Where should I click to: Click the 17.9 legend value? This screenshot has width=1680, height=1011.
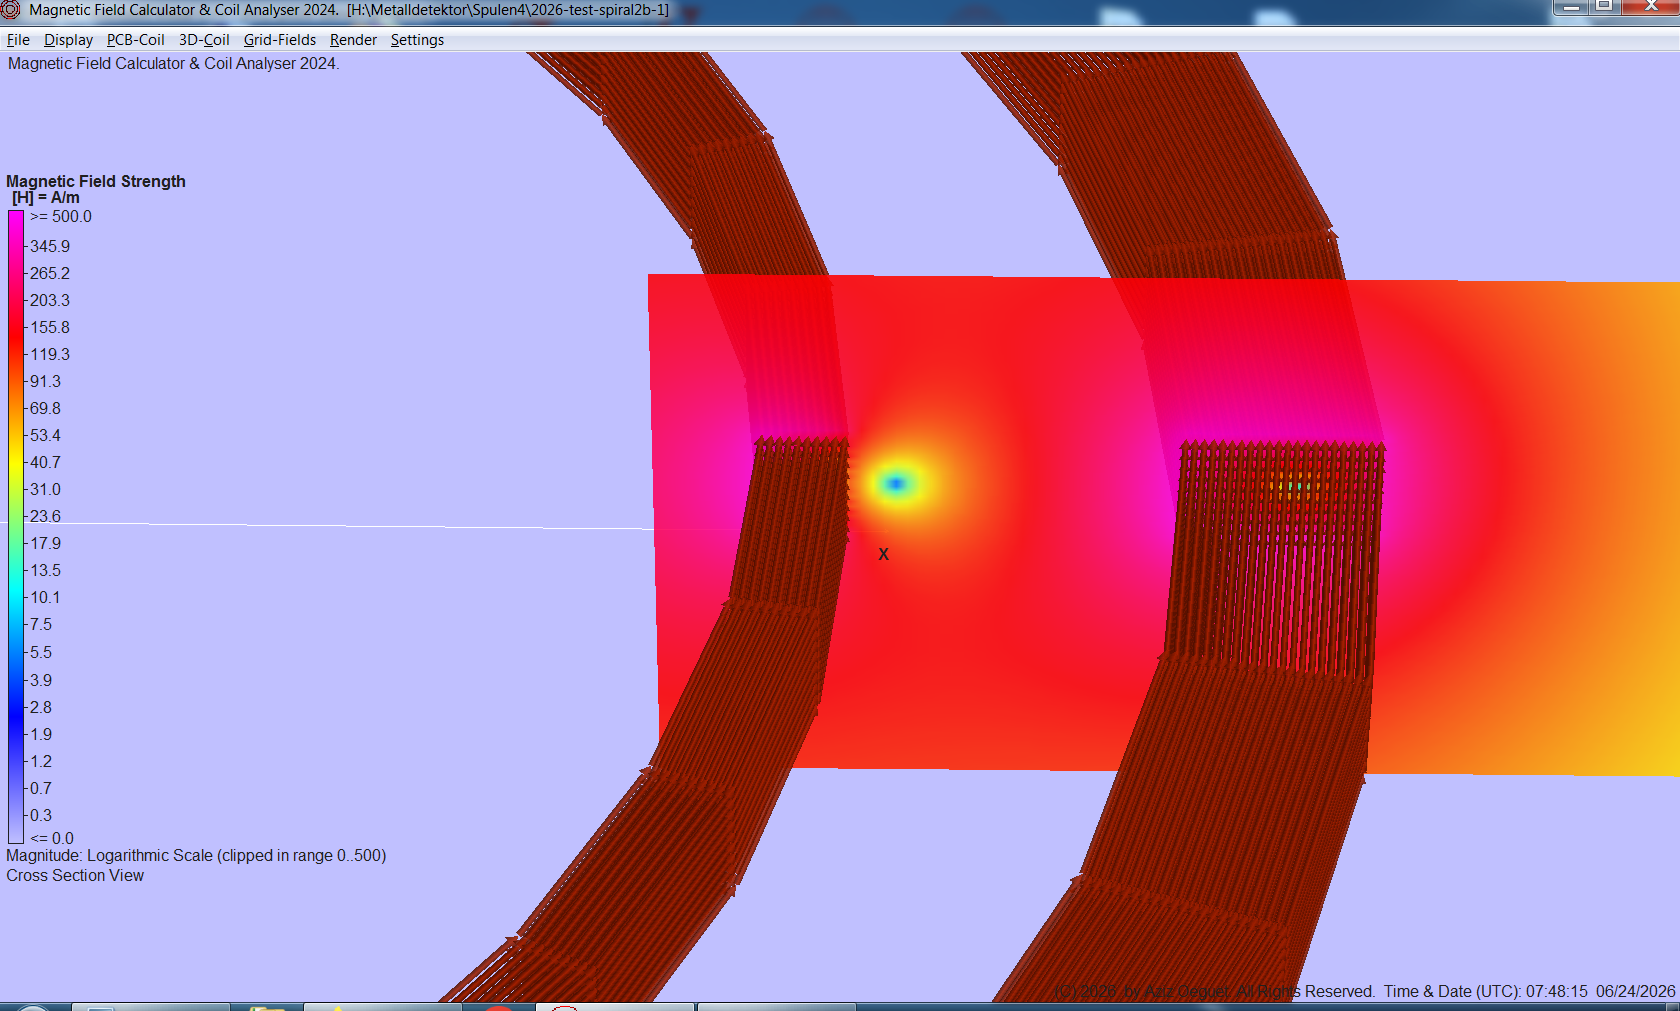[45, 543]
